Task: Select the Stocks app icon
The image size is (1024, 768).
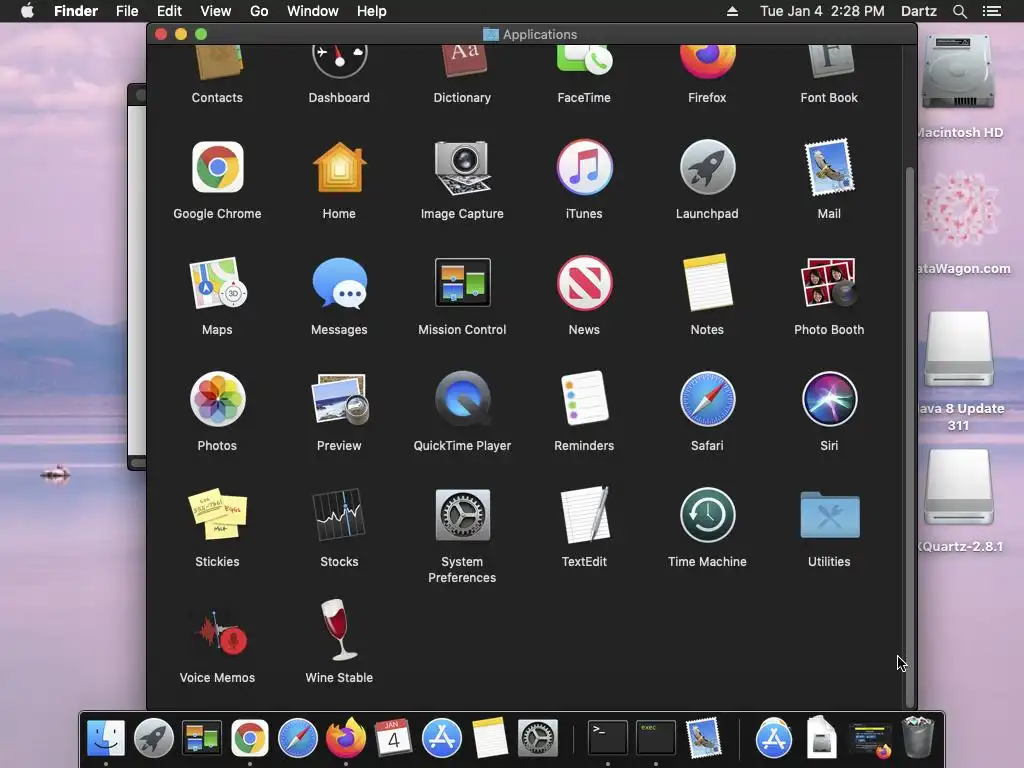Action: point(339,515)
